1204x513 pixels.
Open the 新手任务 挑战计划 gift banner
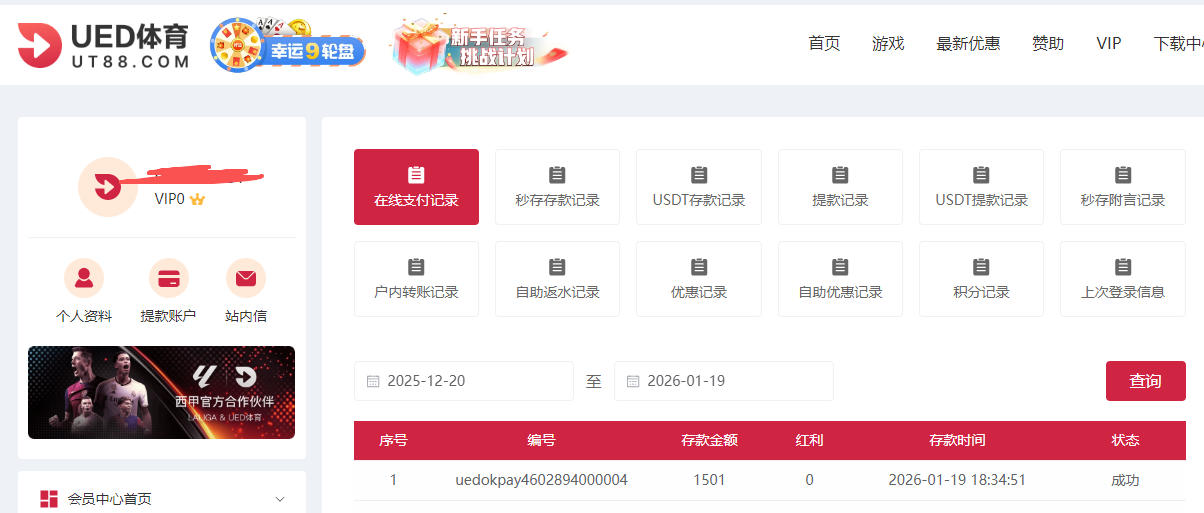pos(480,46)
